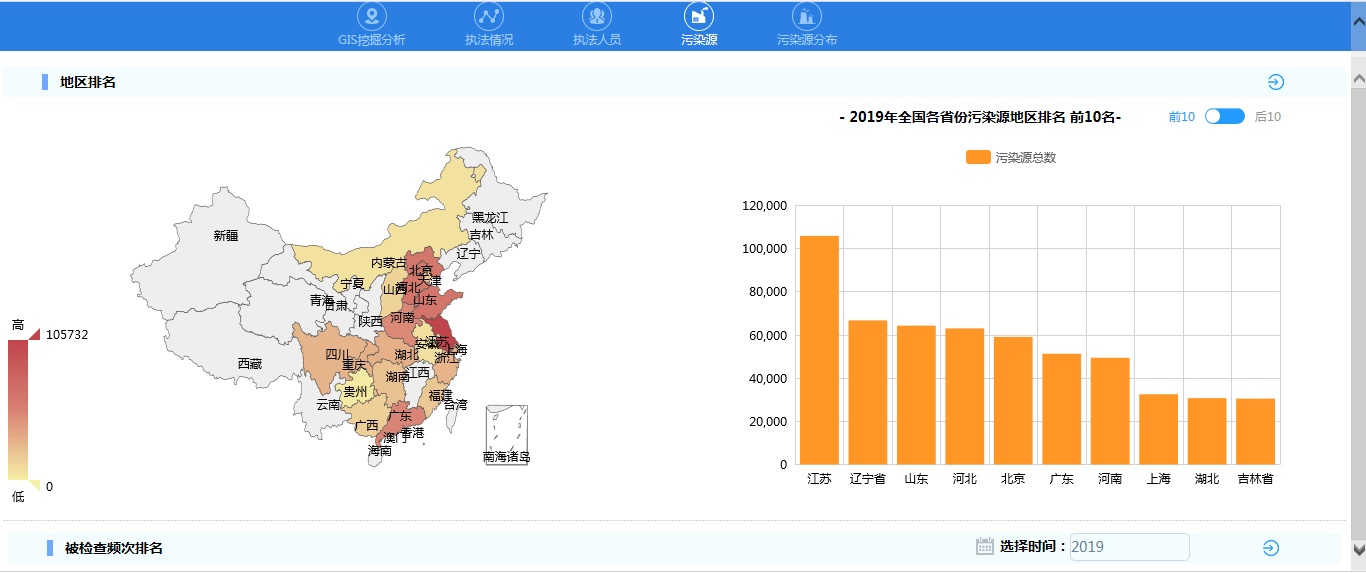Click the high-low color gradient legend bar
The image size is (1366, 573).
18,410
